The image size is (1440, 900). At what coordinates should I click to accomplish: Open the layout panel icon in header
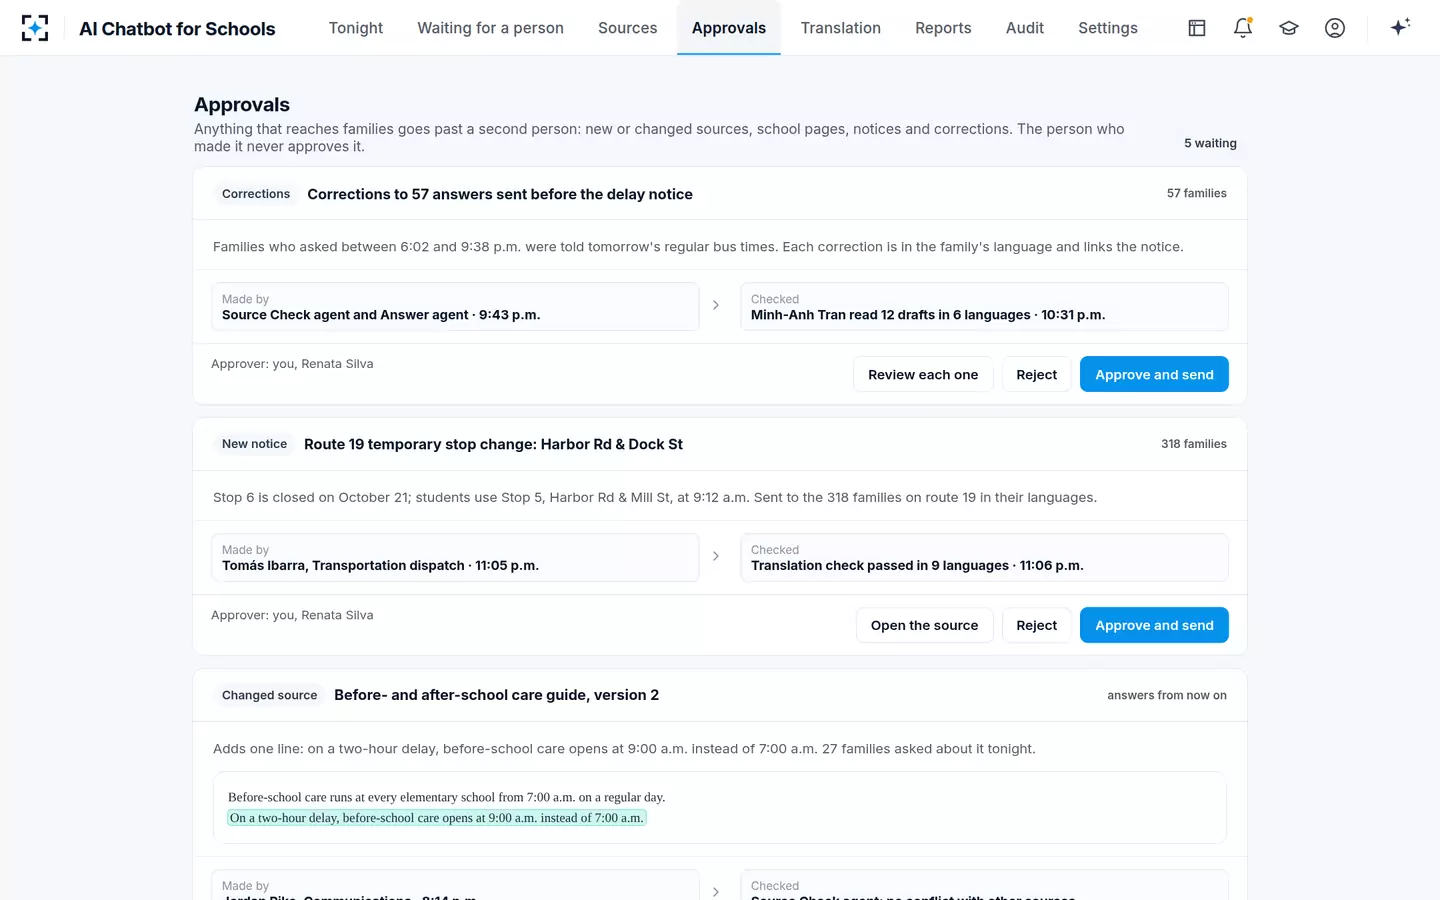pyautogui.click(x=1197, y=28)
